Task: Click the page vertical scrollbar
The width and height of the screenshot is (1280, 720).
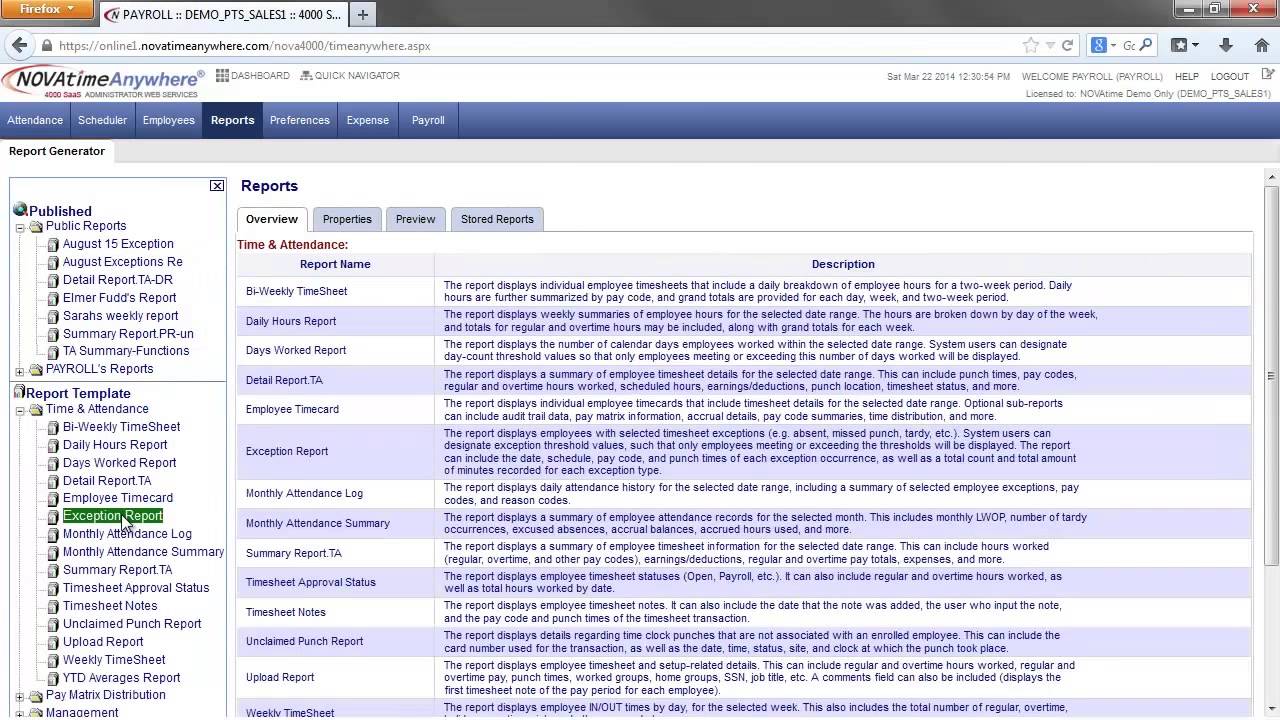Action: coord(1271,375)
